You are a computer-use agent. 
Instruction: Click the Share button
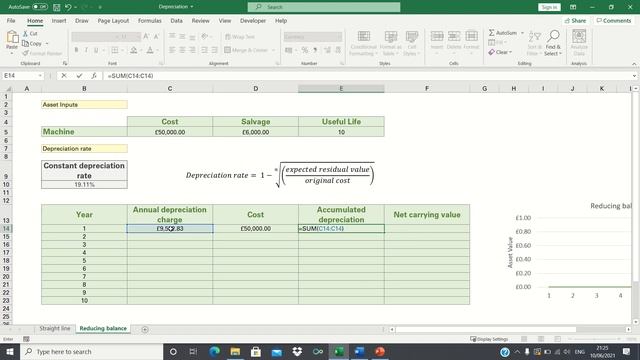pos(575,20)
